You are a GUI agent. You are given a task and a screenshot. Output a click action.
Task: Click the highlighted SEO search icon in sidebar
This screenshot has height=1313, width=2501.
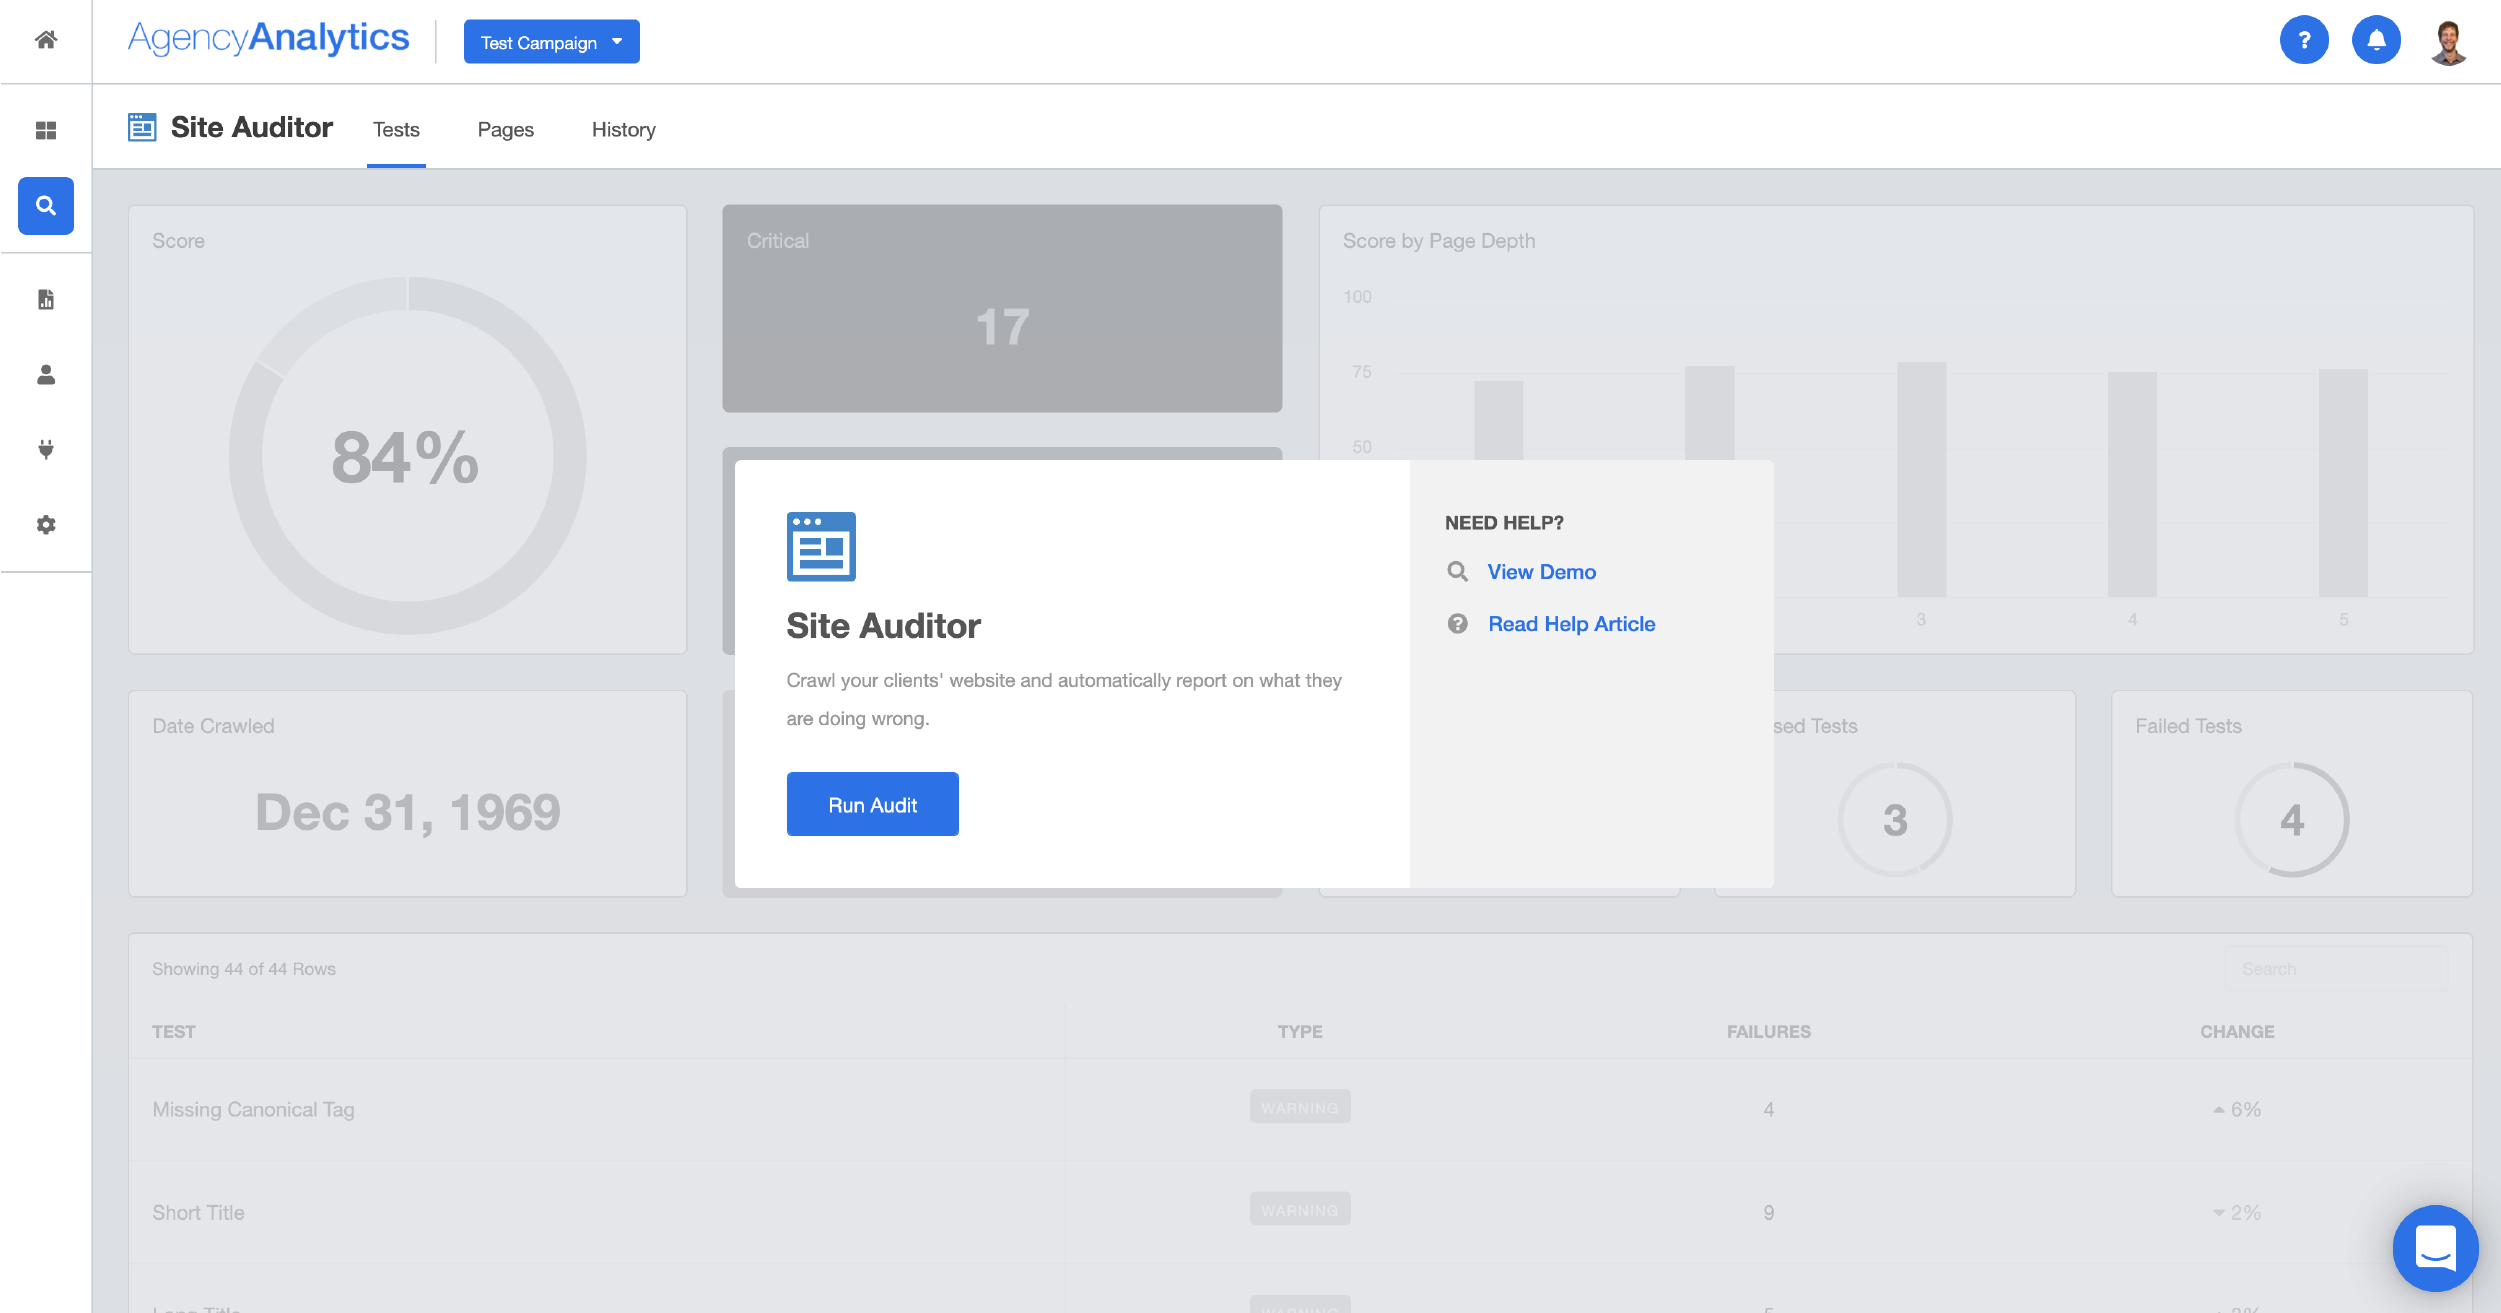[45, 206]
